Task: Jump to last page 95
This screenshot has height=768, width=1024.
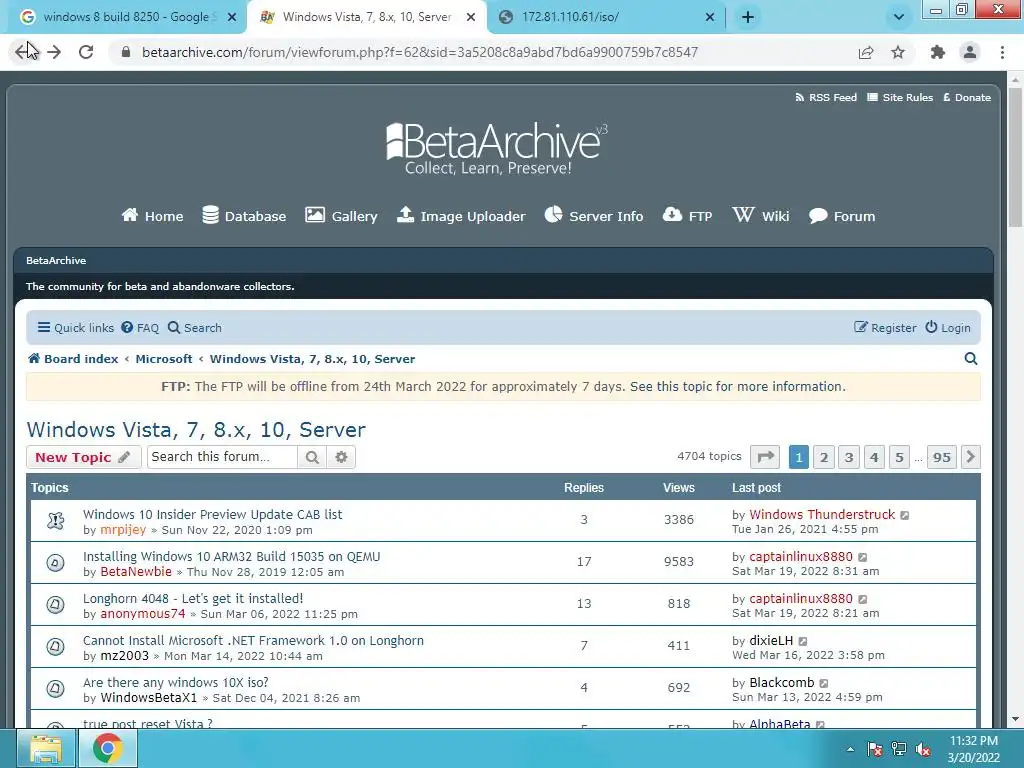Action: click(x=942, y=457)
